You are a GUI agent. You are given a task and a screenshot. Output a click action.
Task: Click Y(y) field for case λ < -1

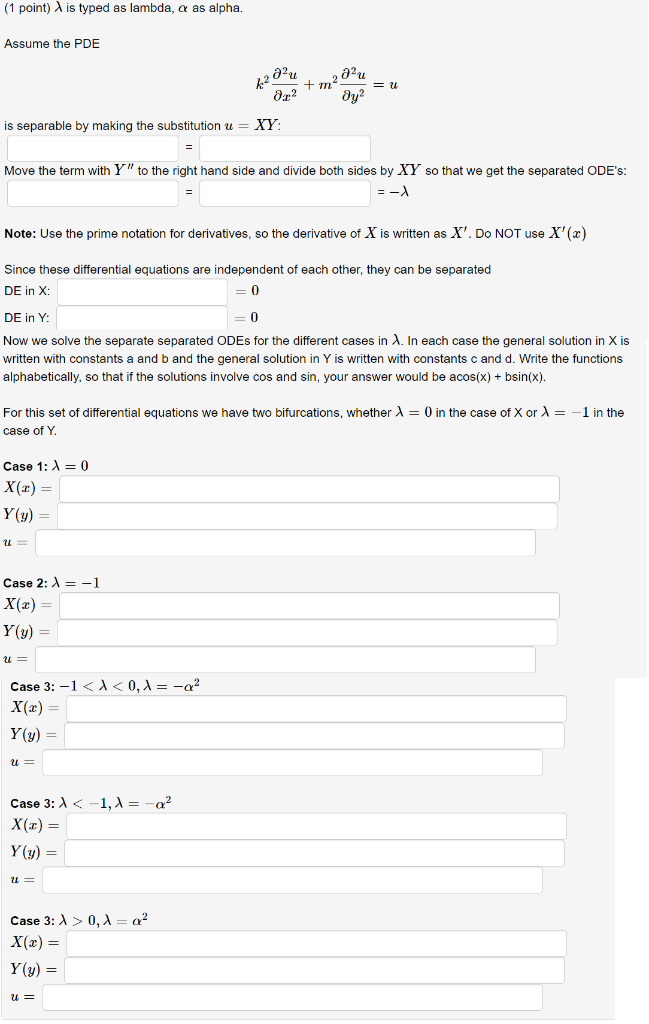(x=315, y=852)
